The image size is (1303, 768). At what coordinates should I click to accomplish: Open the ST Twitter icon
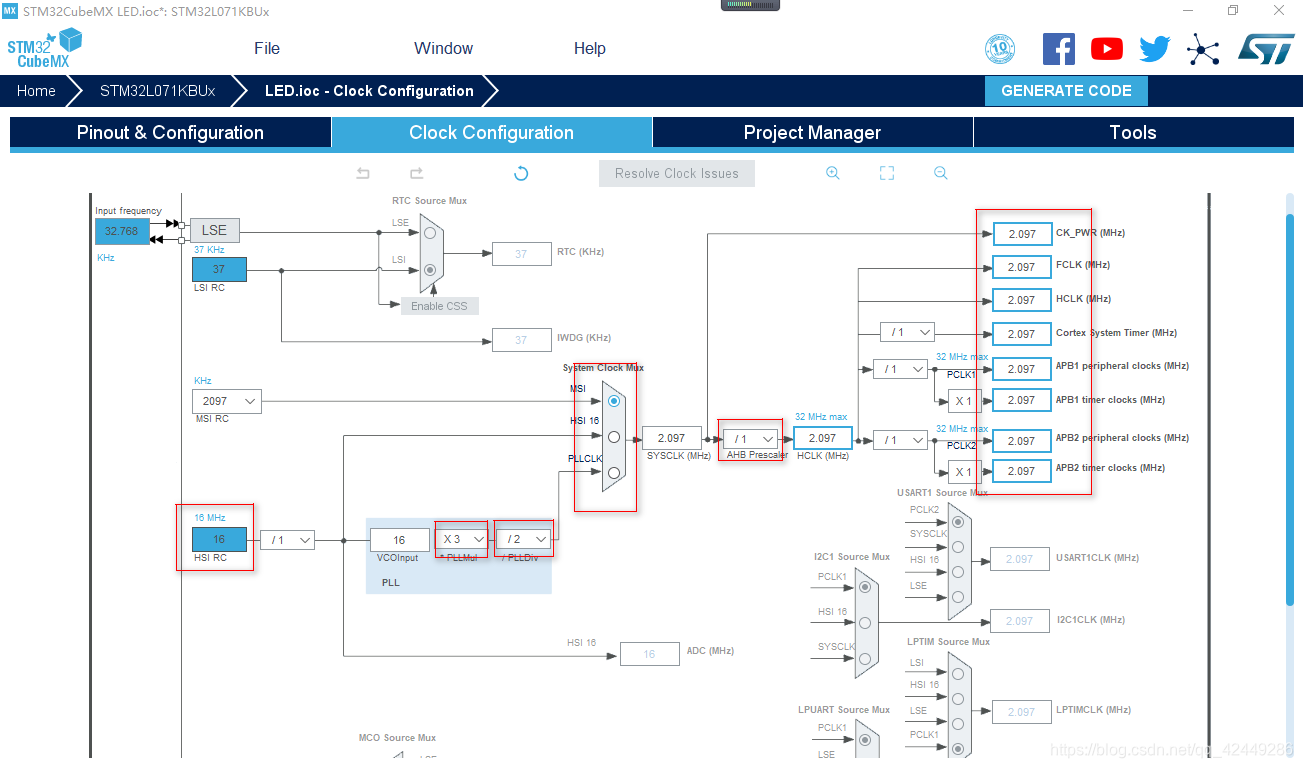tap(1154, 49)
